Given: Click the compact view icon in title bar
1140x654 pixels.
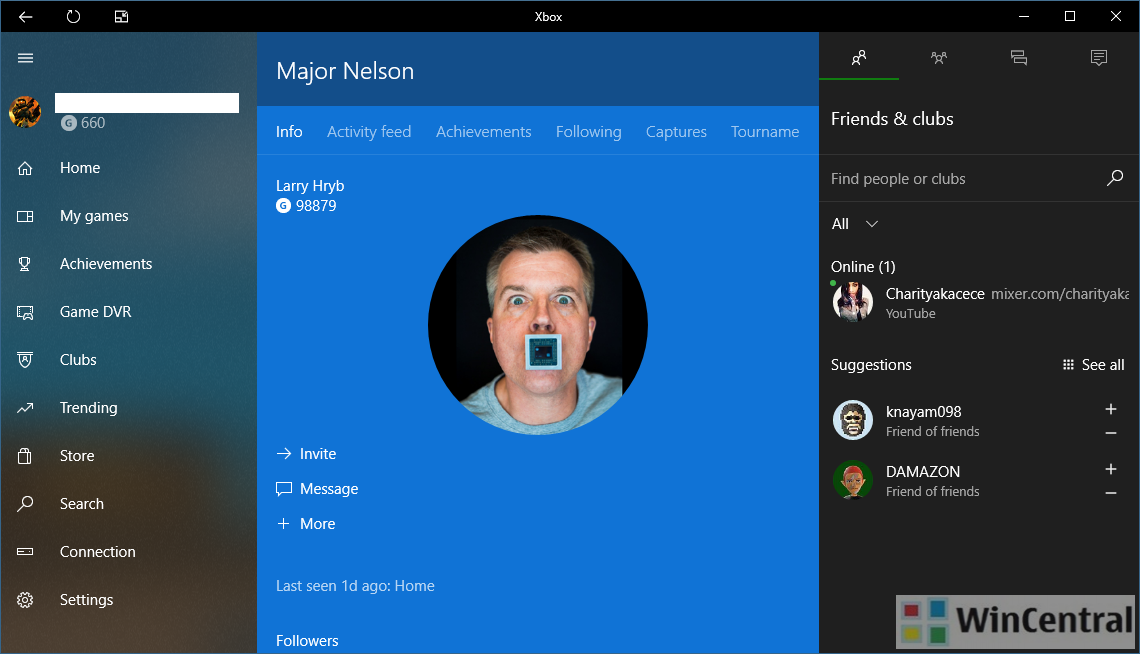Looking at the screenshot, I should [121, 17].
